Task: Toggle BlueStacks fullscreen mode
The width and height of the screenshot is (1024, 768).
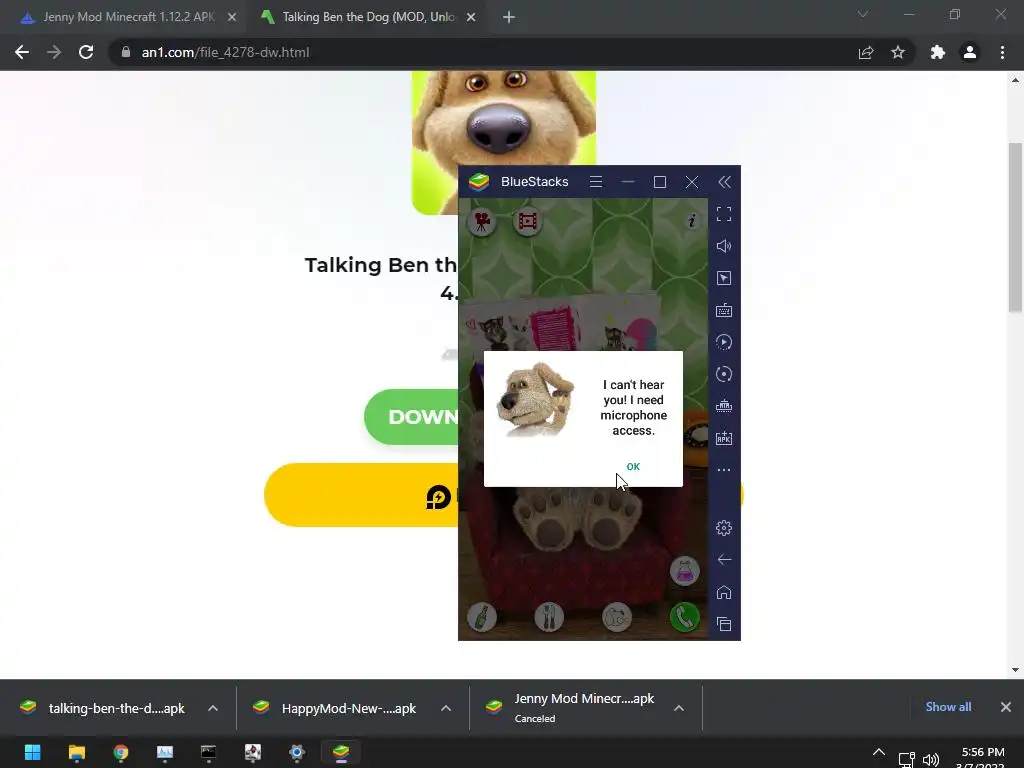Action: coord(724,214)
